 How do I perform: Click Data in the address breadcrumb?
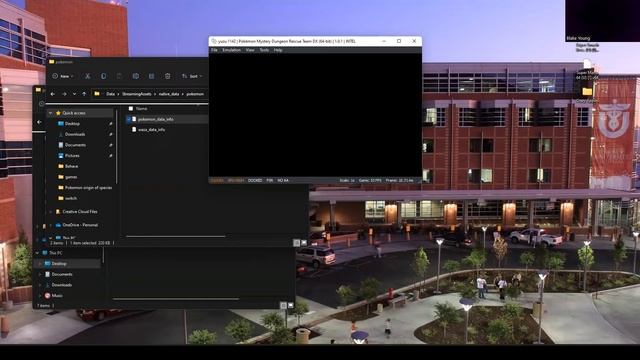tap(110, 94)
